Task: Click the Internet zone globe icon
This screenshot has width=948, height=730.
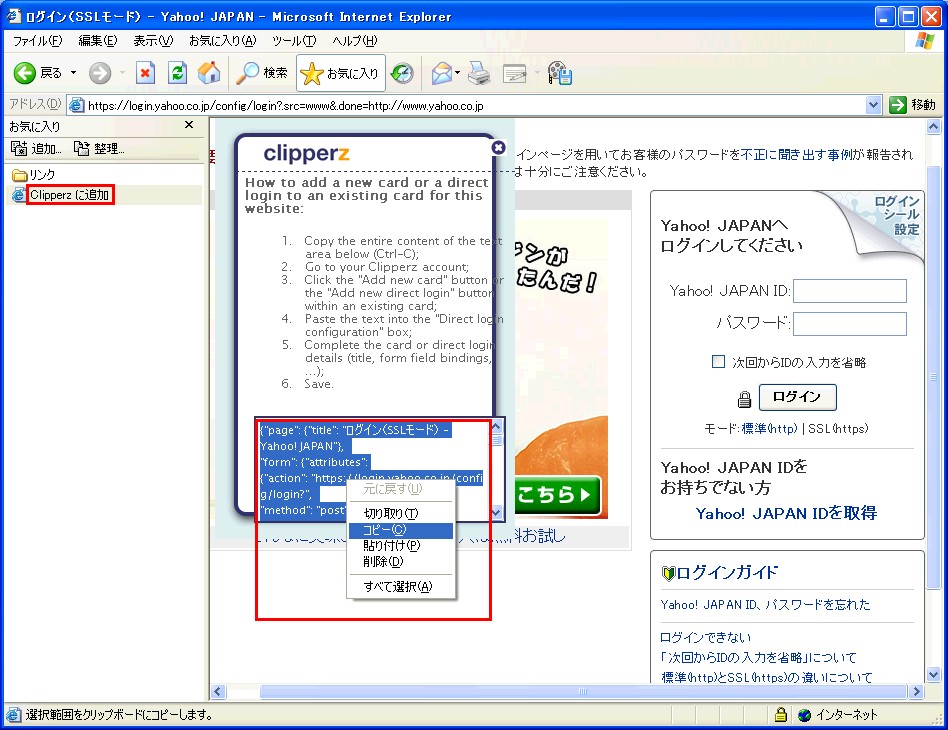Action: click(x=804, y=715)
